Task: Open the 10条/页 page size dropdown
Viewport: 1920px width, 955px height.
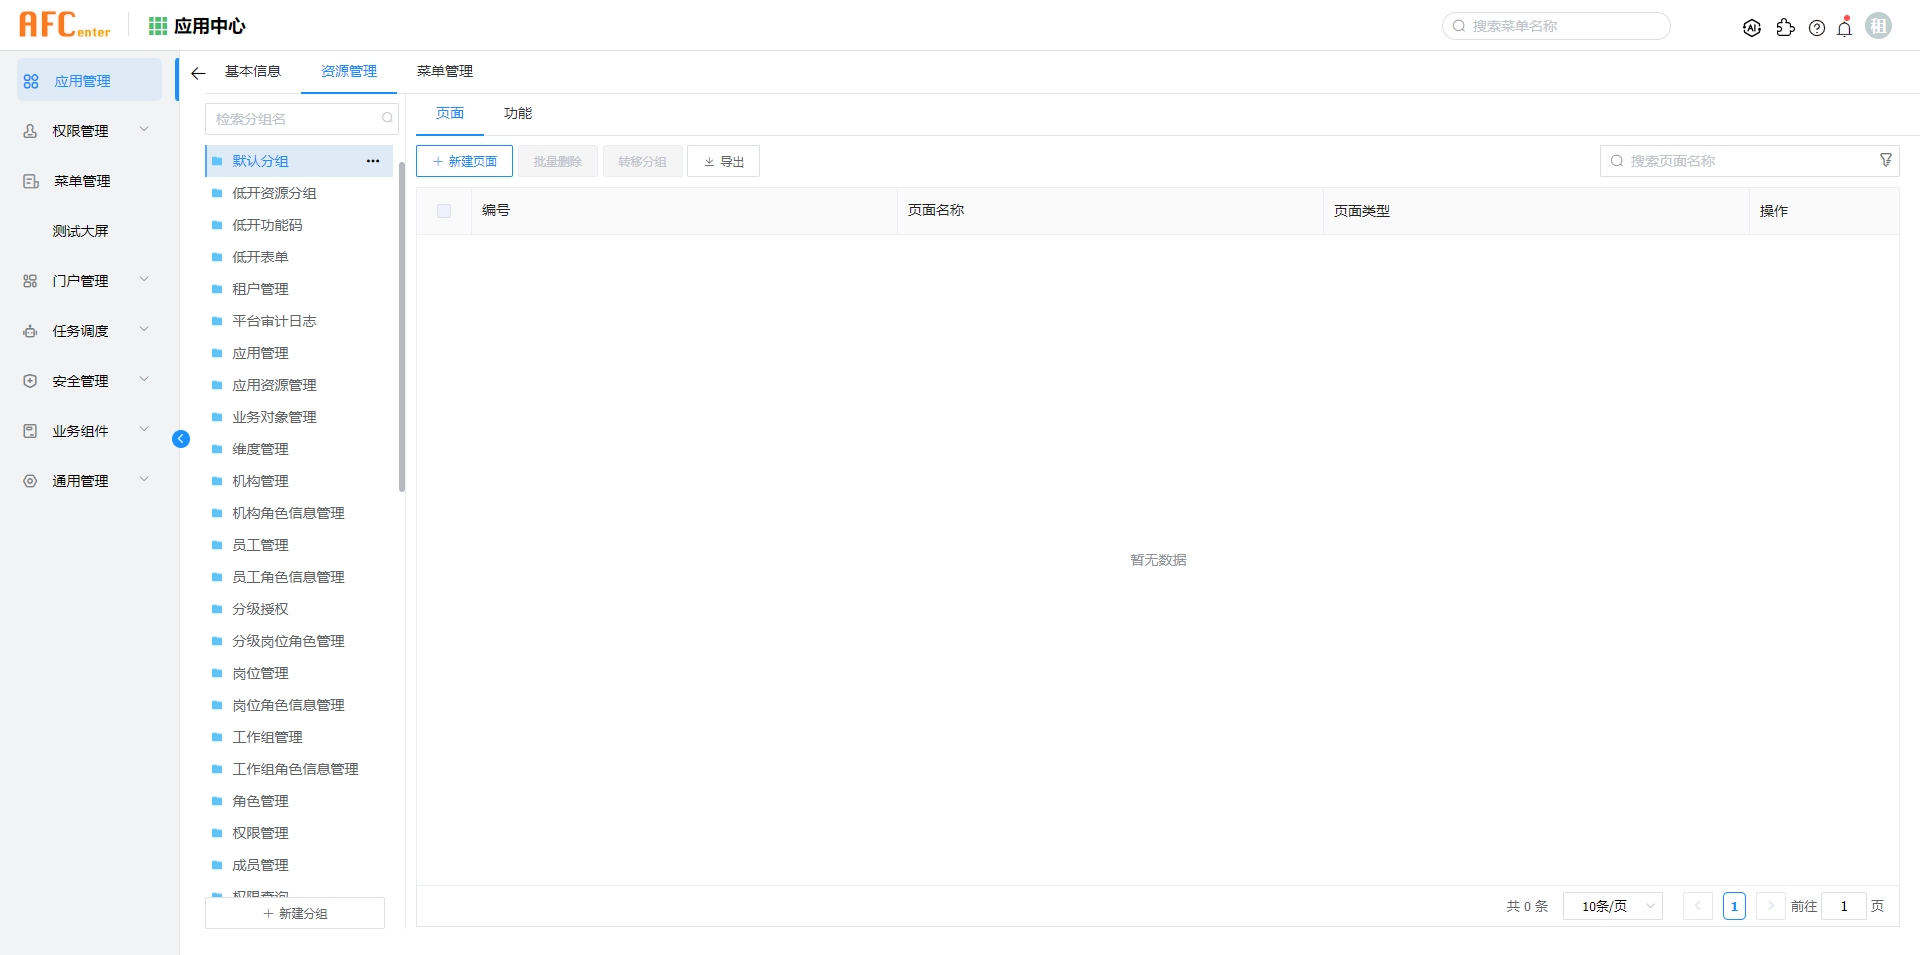Action: 1612,906
